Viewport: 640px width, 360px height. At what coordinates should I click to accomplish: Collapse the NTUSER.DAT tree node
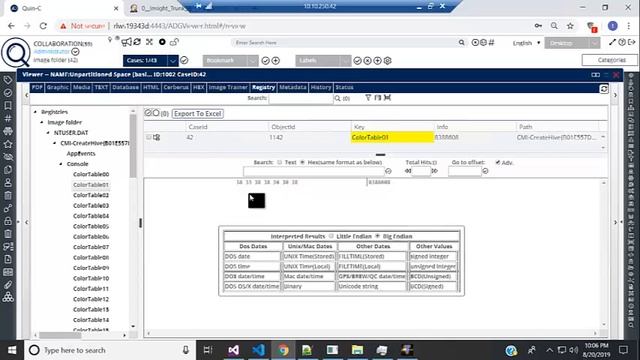(48, 133)
